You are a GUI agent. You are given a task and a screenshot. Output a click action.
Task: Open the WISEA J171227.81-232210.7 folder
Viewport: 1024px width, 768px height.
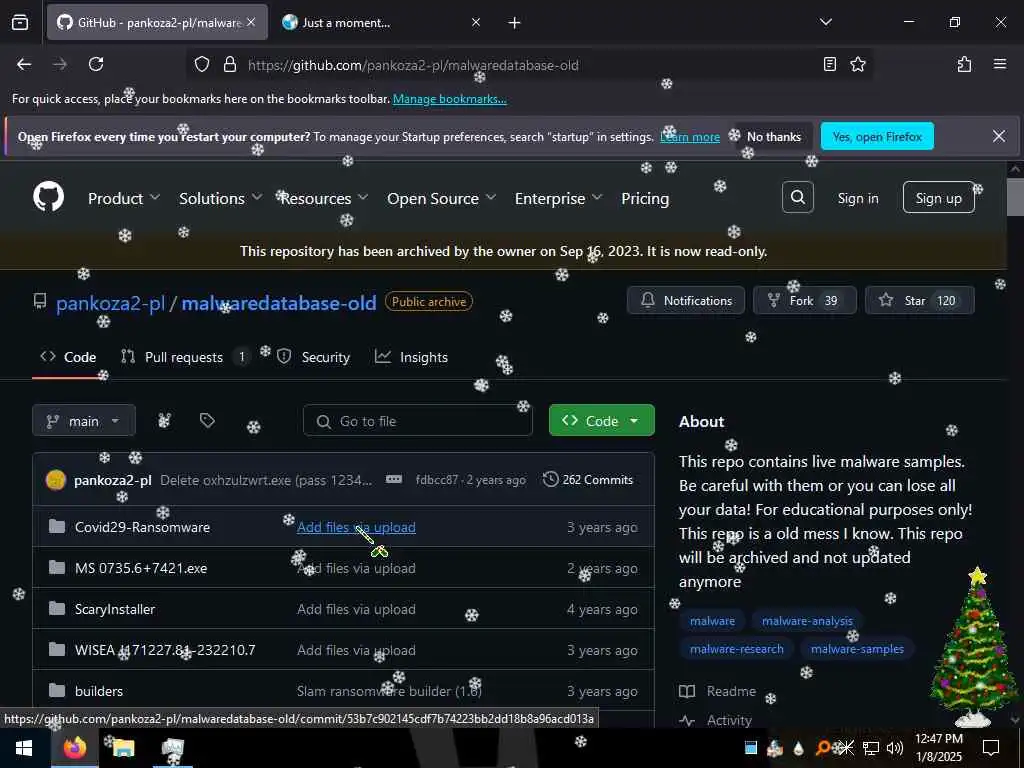(165, 650)
